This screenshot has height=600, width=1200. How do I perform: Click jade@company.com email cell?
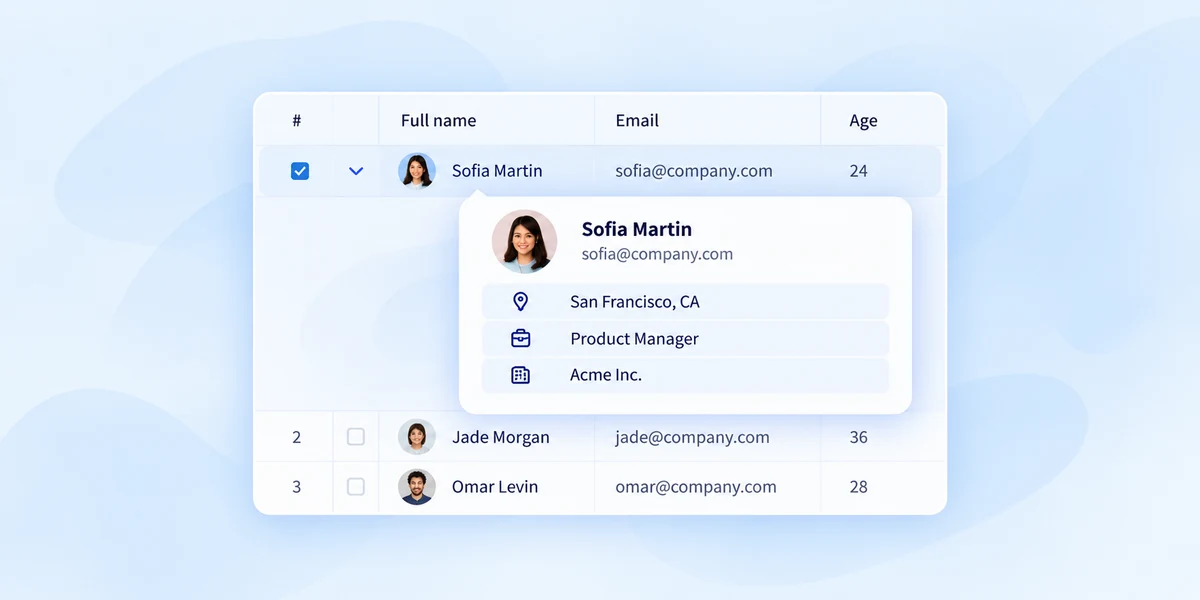point(692,437)
